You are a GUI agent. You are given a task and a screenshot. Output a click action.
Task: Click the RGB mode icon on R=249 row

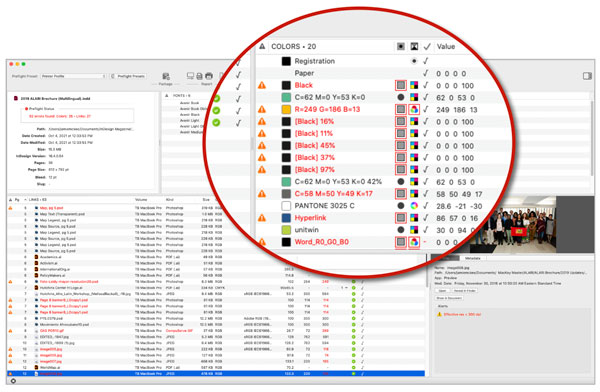point(414,109)
